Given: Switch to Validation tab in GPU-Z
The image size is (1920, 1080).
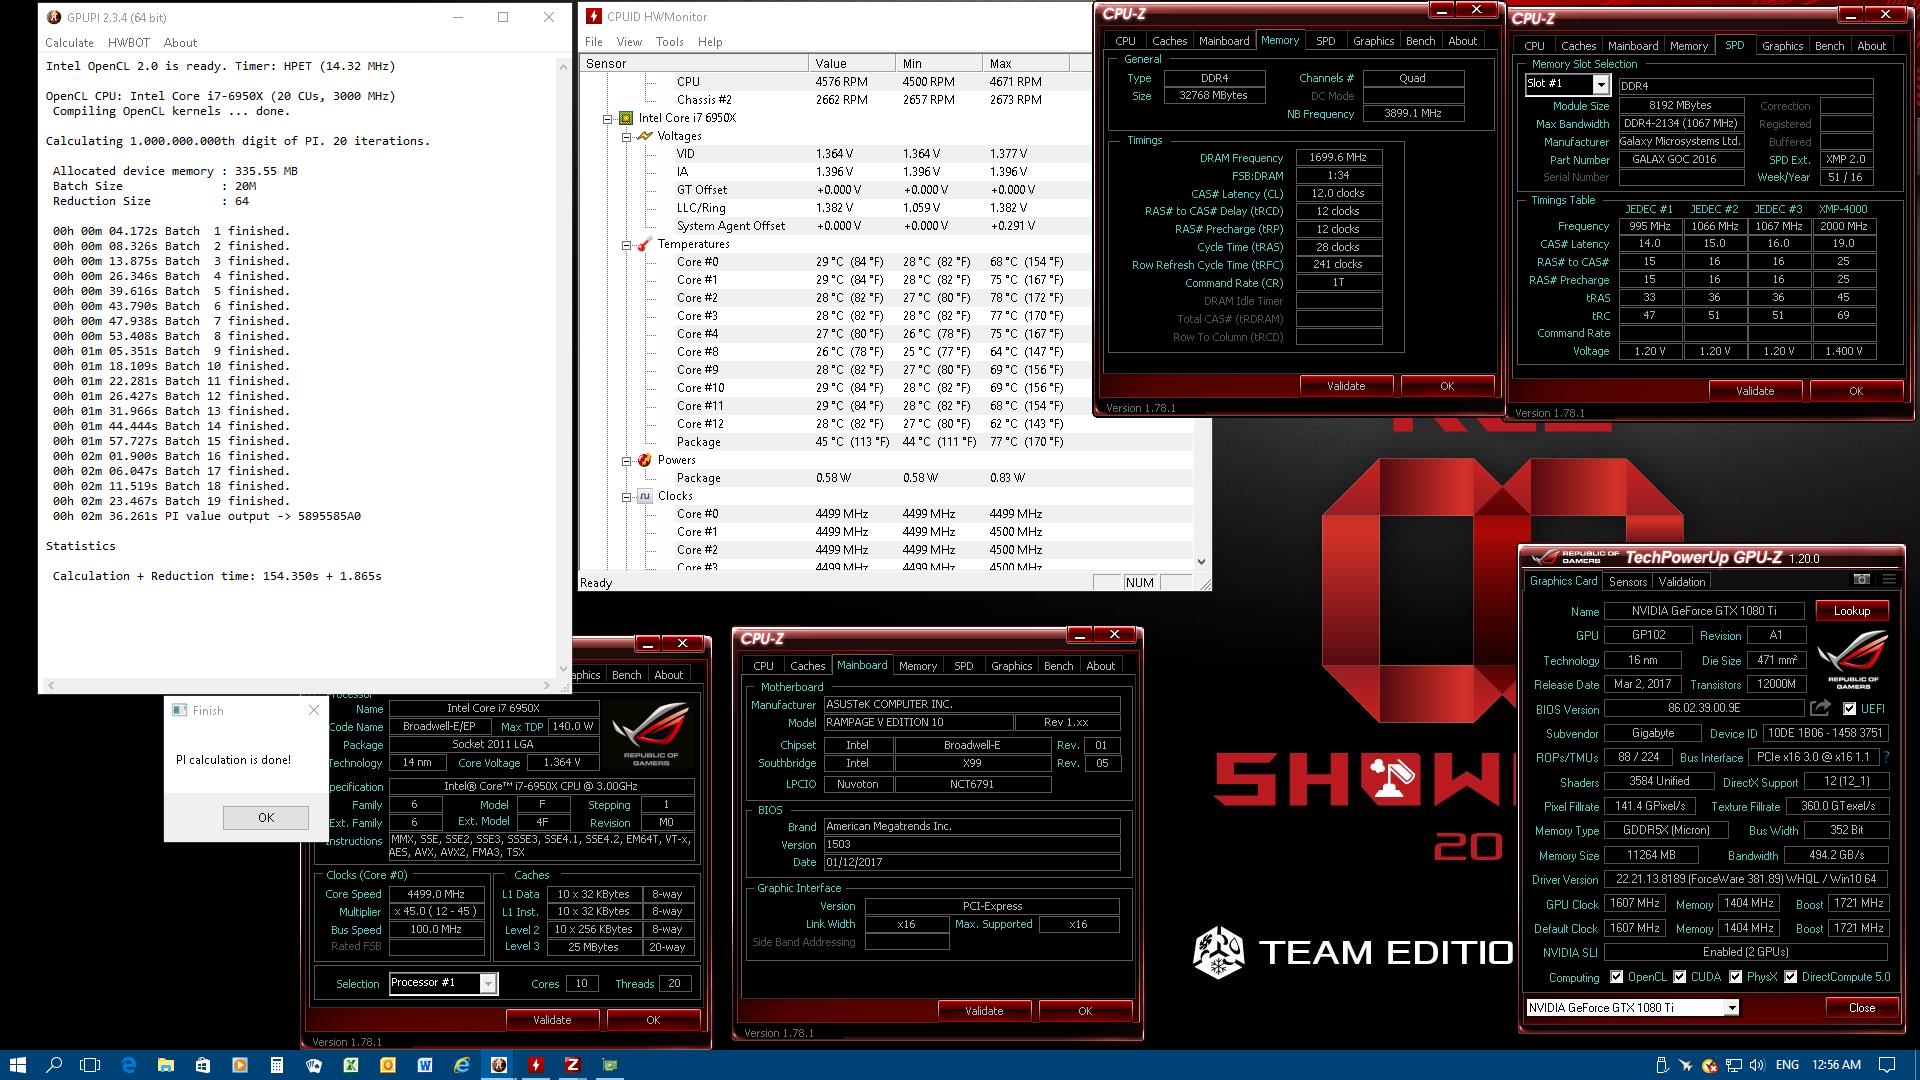Looking at the screenshot, I should [x=1681, y=581].
